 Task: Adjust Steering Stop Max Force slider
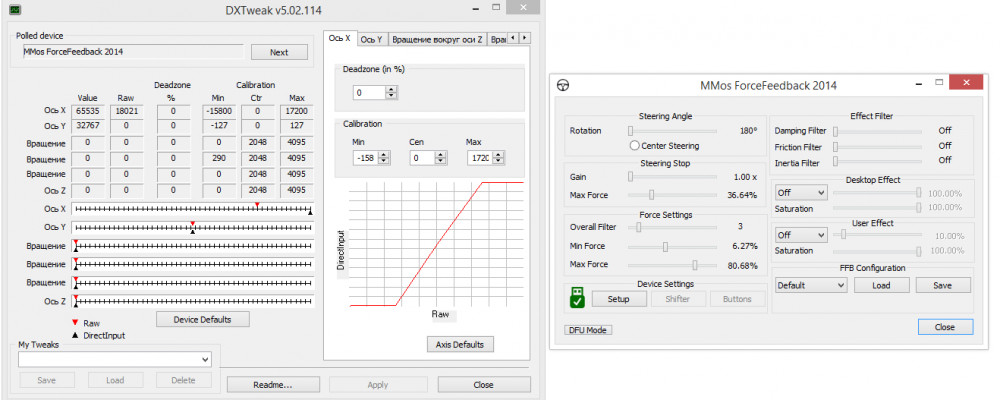click(x=672, y=195)
